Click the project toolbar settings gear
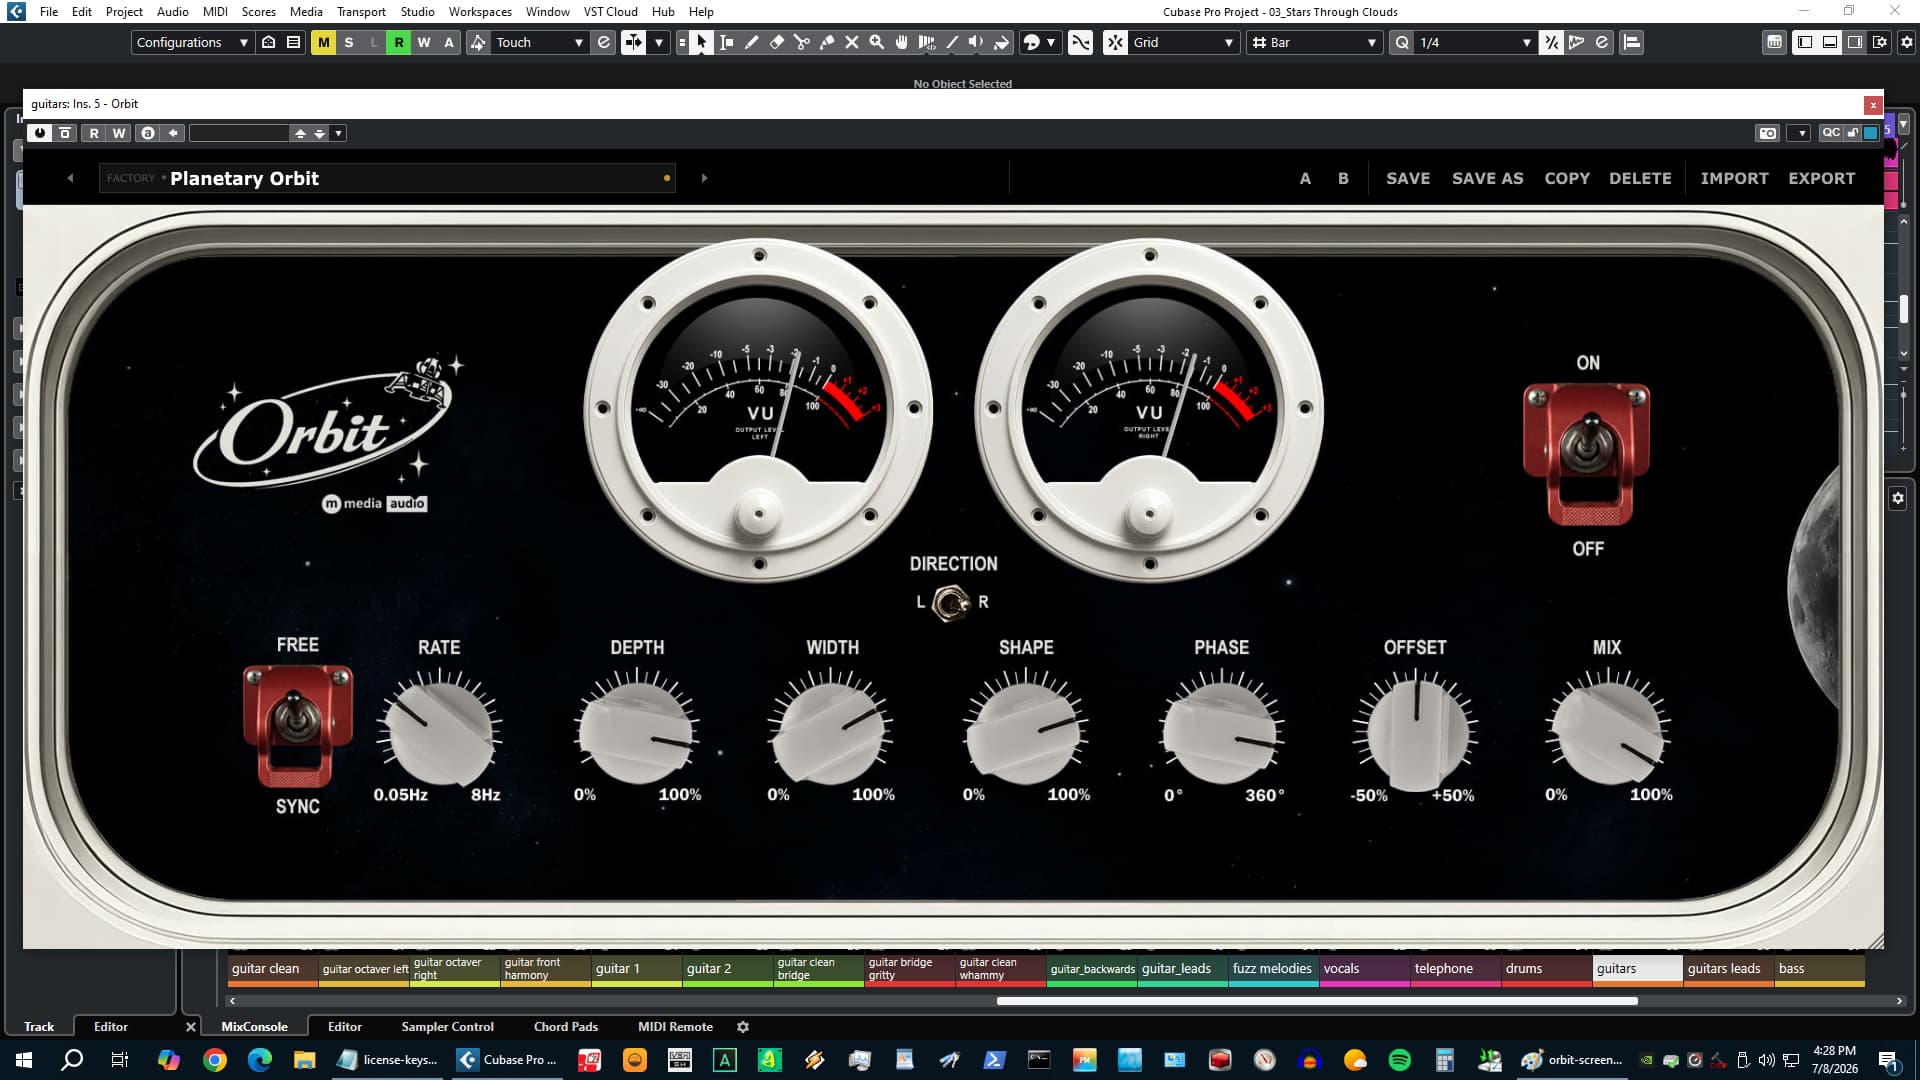The image size is (1920, 1080). [1907, 42]
